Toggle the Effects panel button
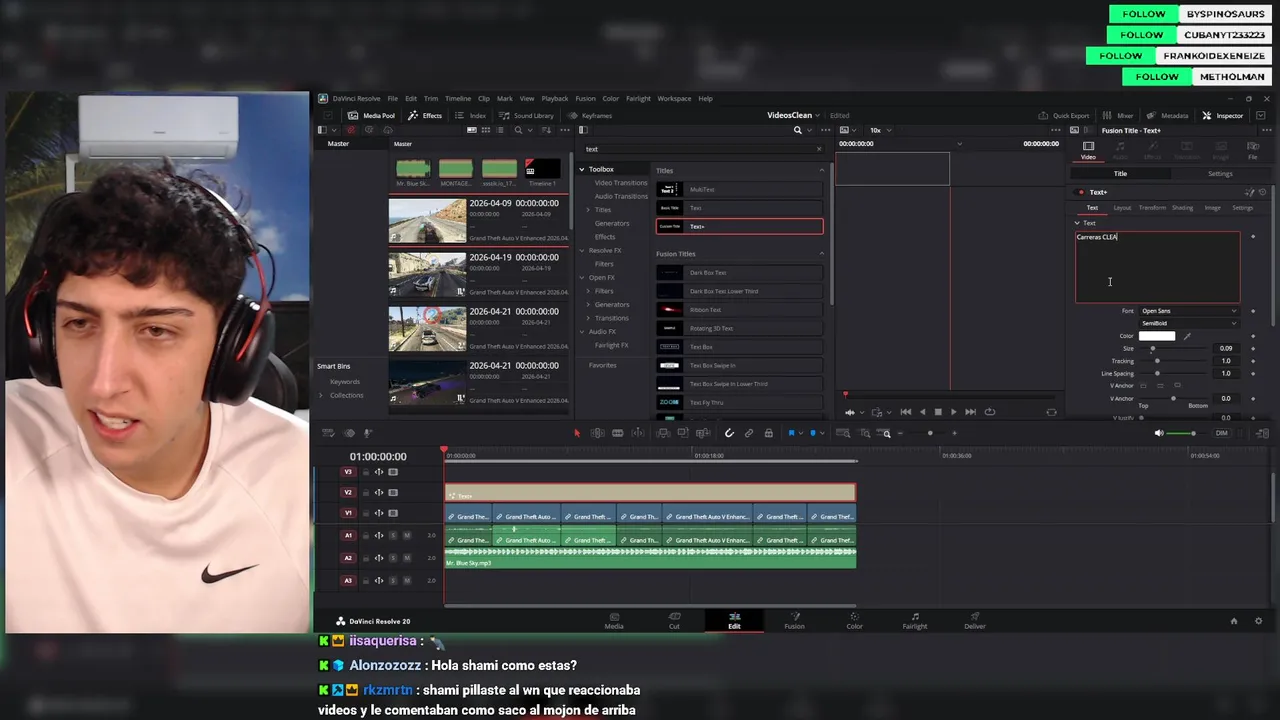 (x=425, y=115)
